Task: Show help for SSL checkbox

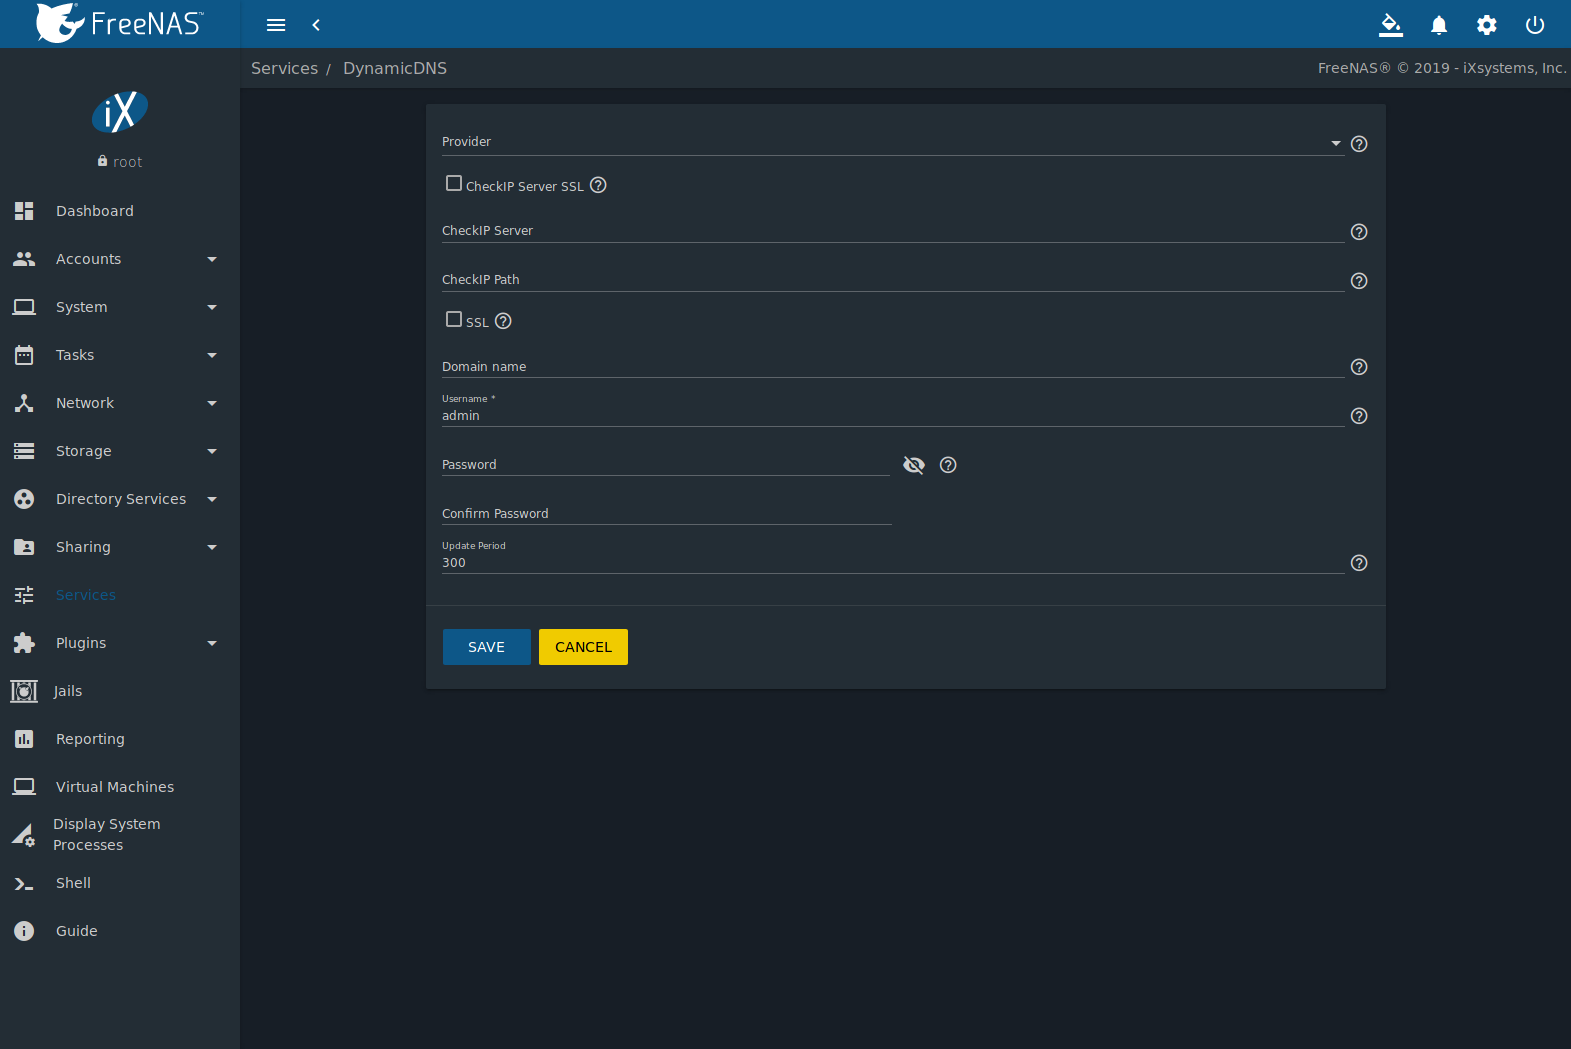Action: tap(503, 321)
